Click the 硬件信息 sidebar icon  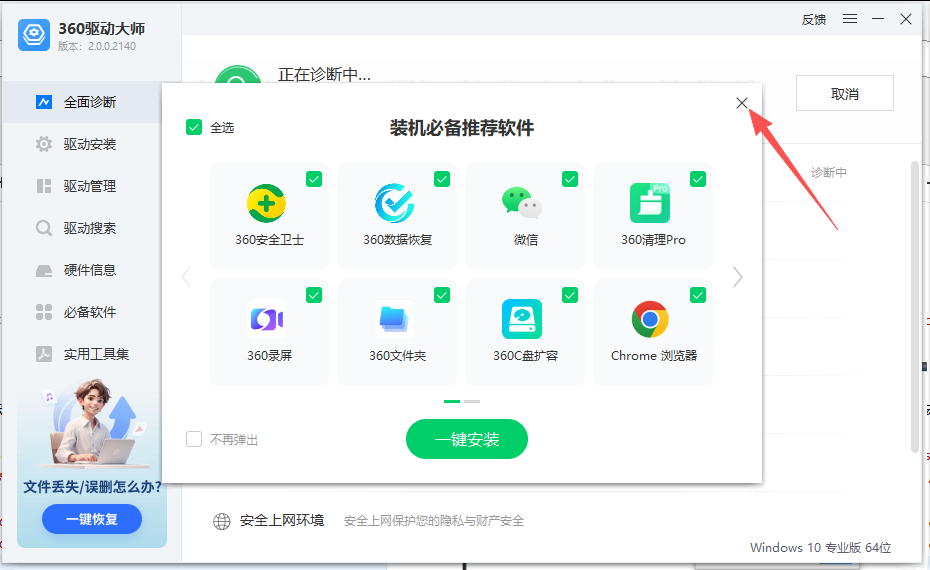point(44,270)
